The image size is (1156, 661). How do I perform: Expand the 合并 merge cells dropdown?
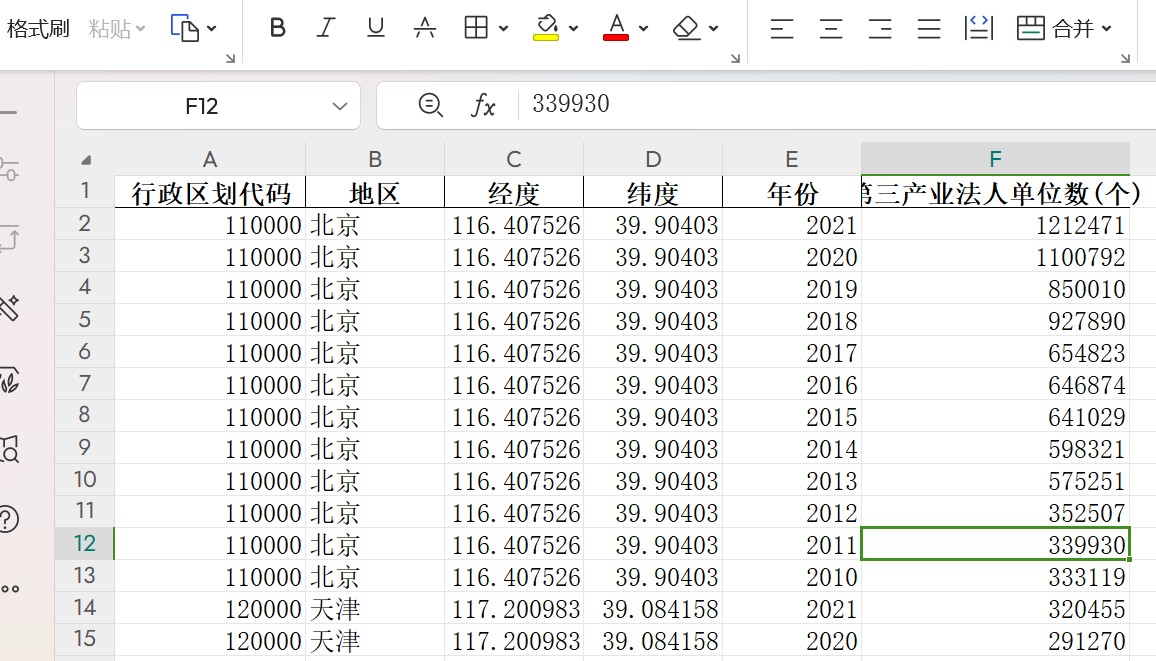tap(1106, 29)
